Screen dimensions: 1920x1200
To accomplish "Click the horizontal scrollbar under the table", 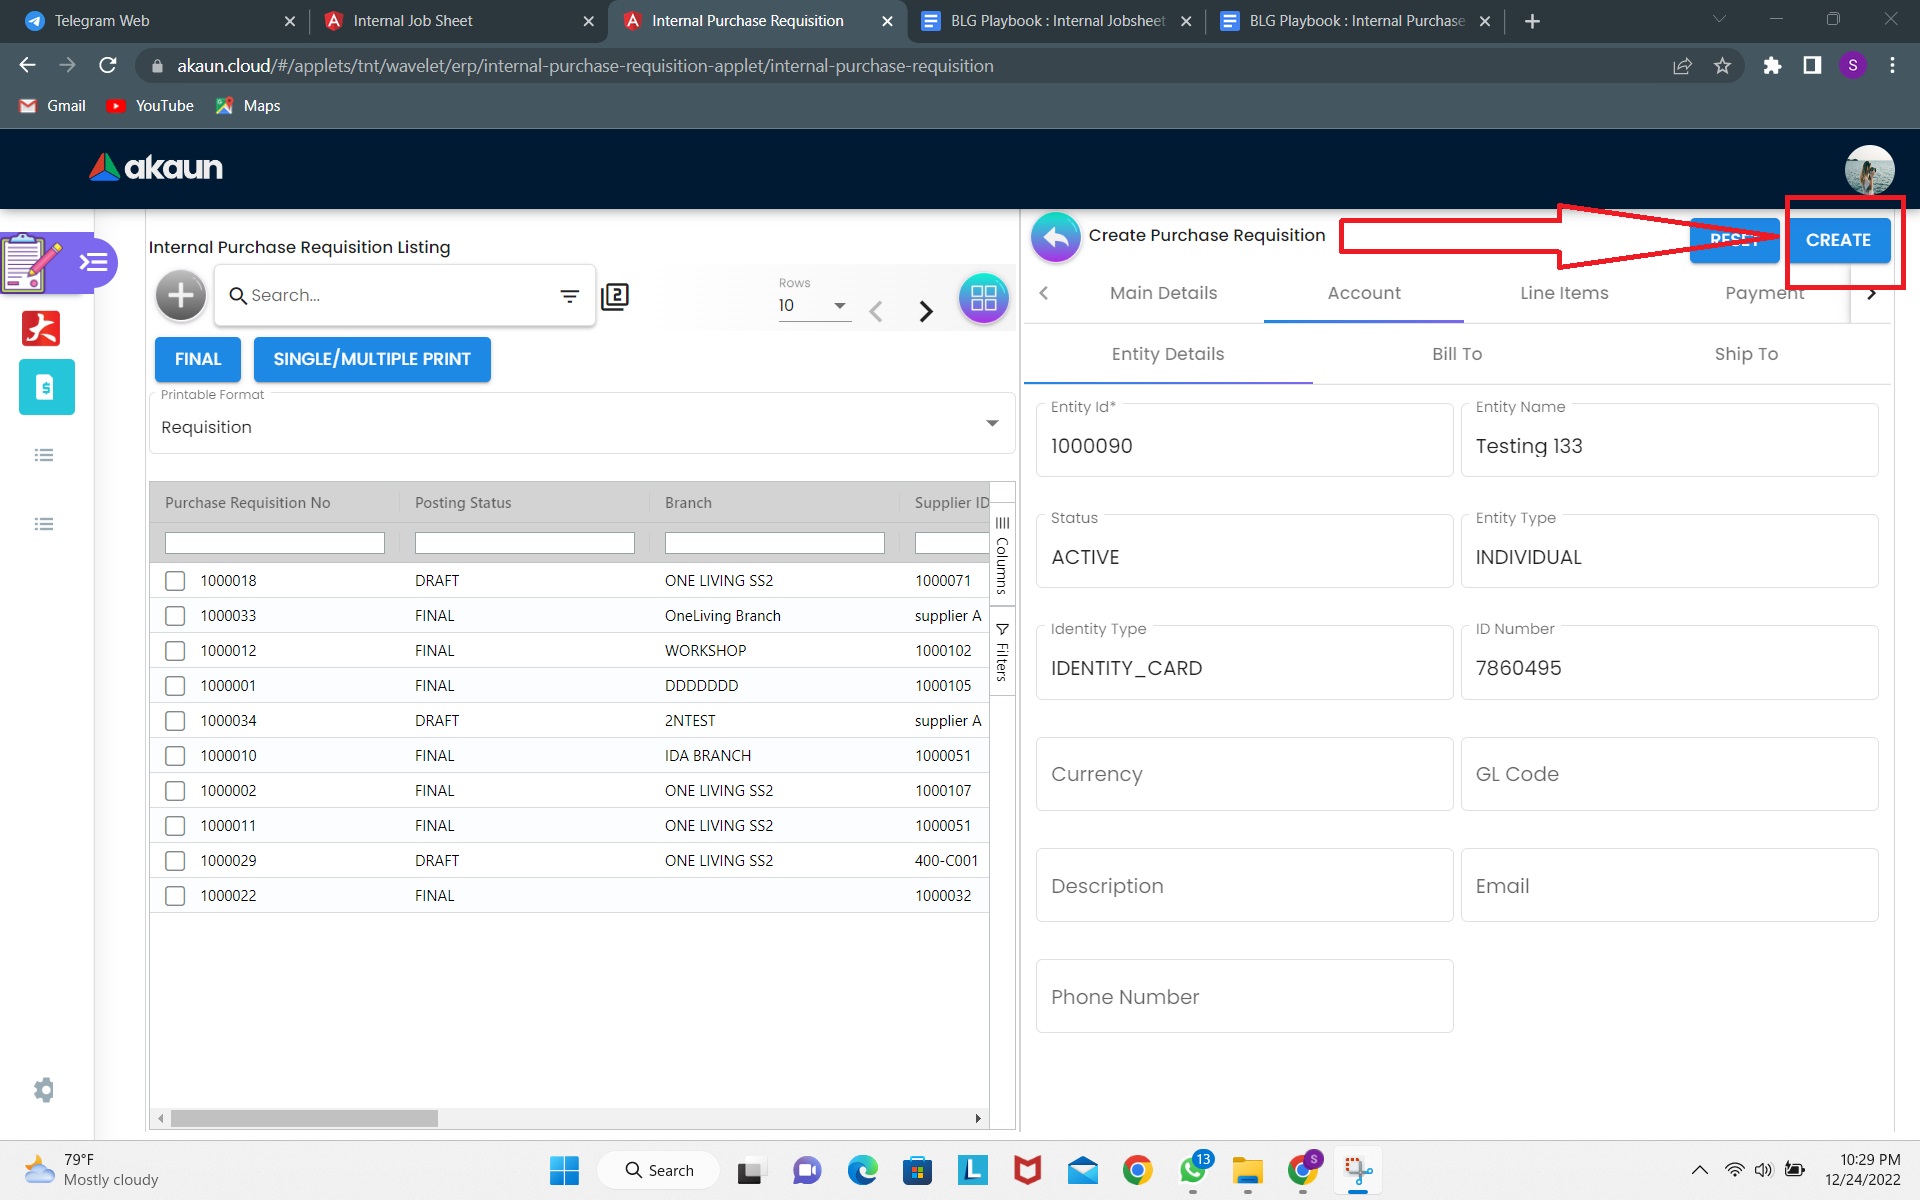I will click(305, 1118).
